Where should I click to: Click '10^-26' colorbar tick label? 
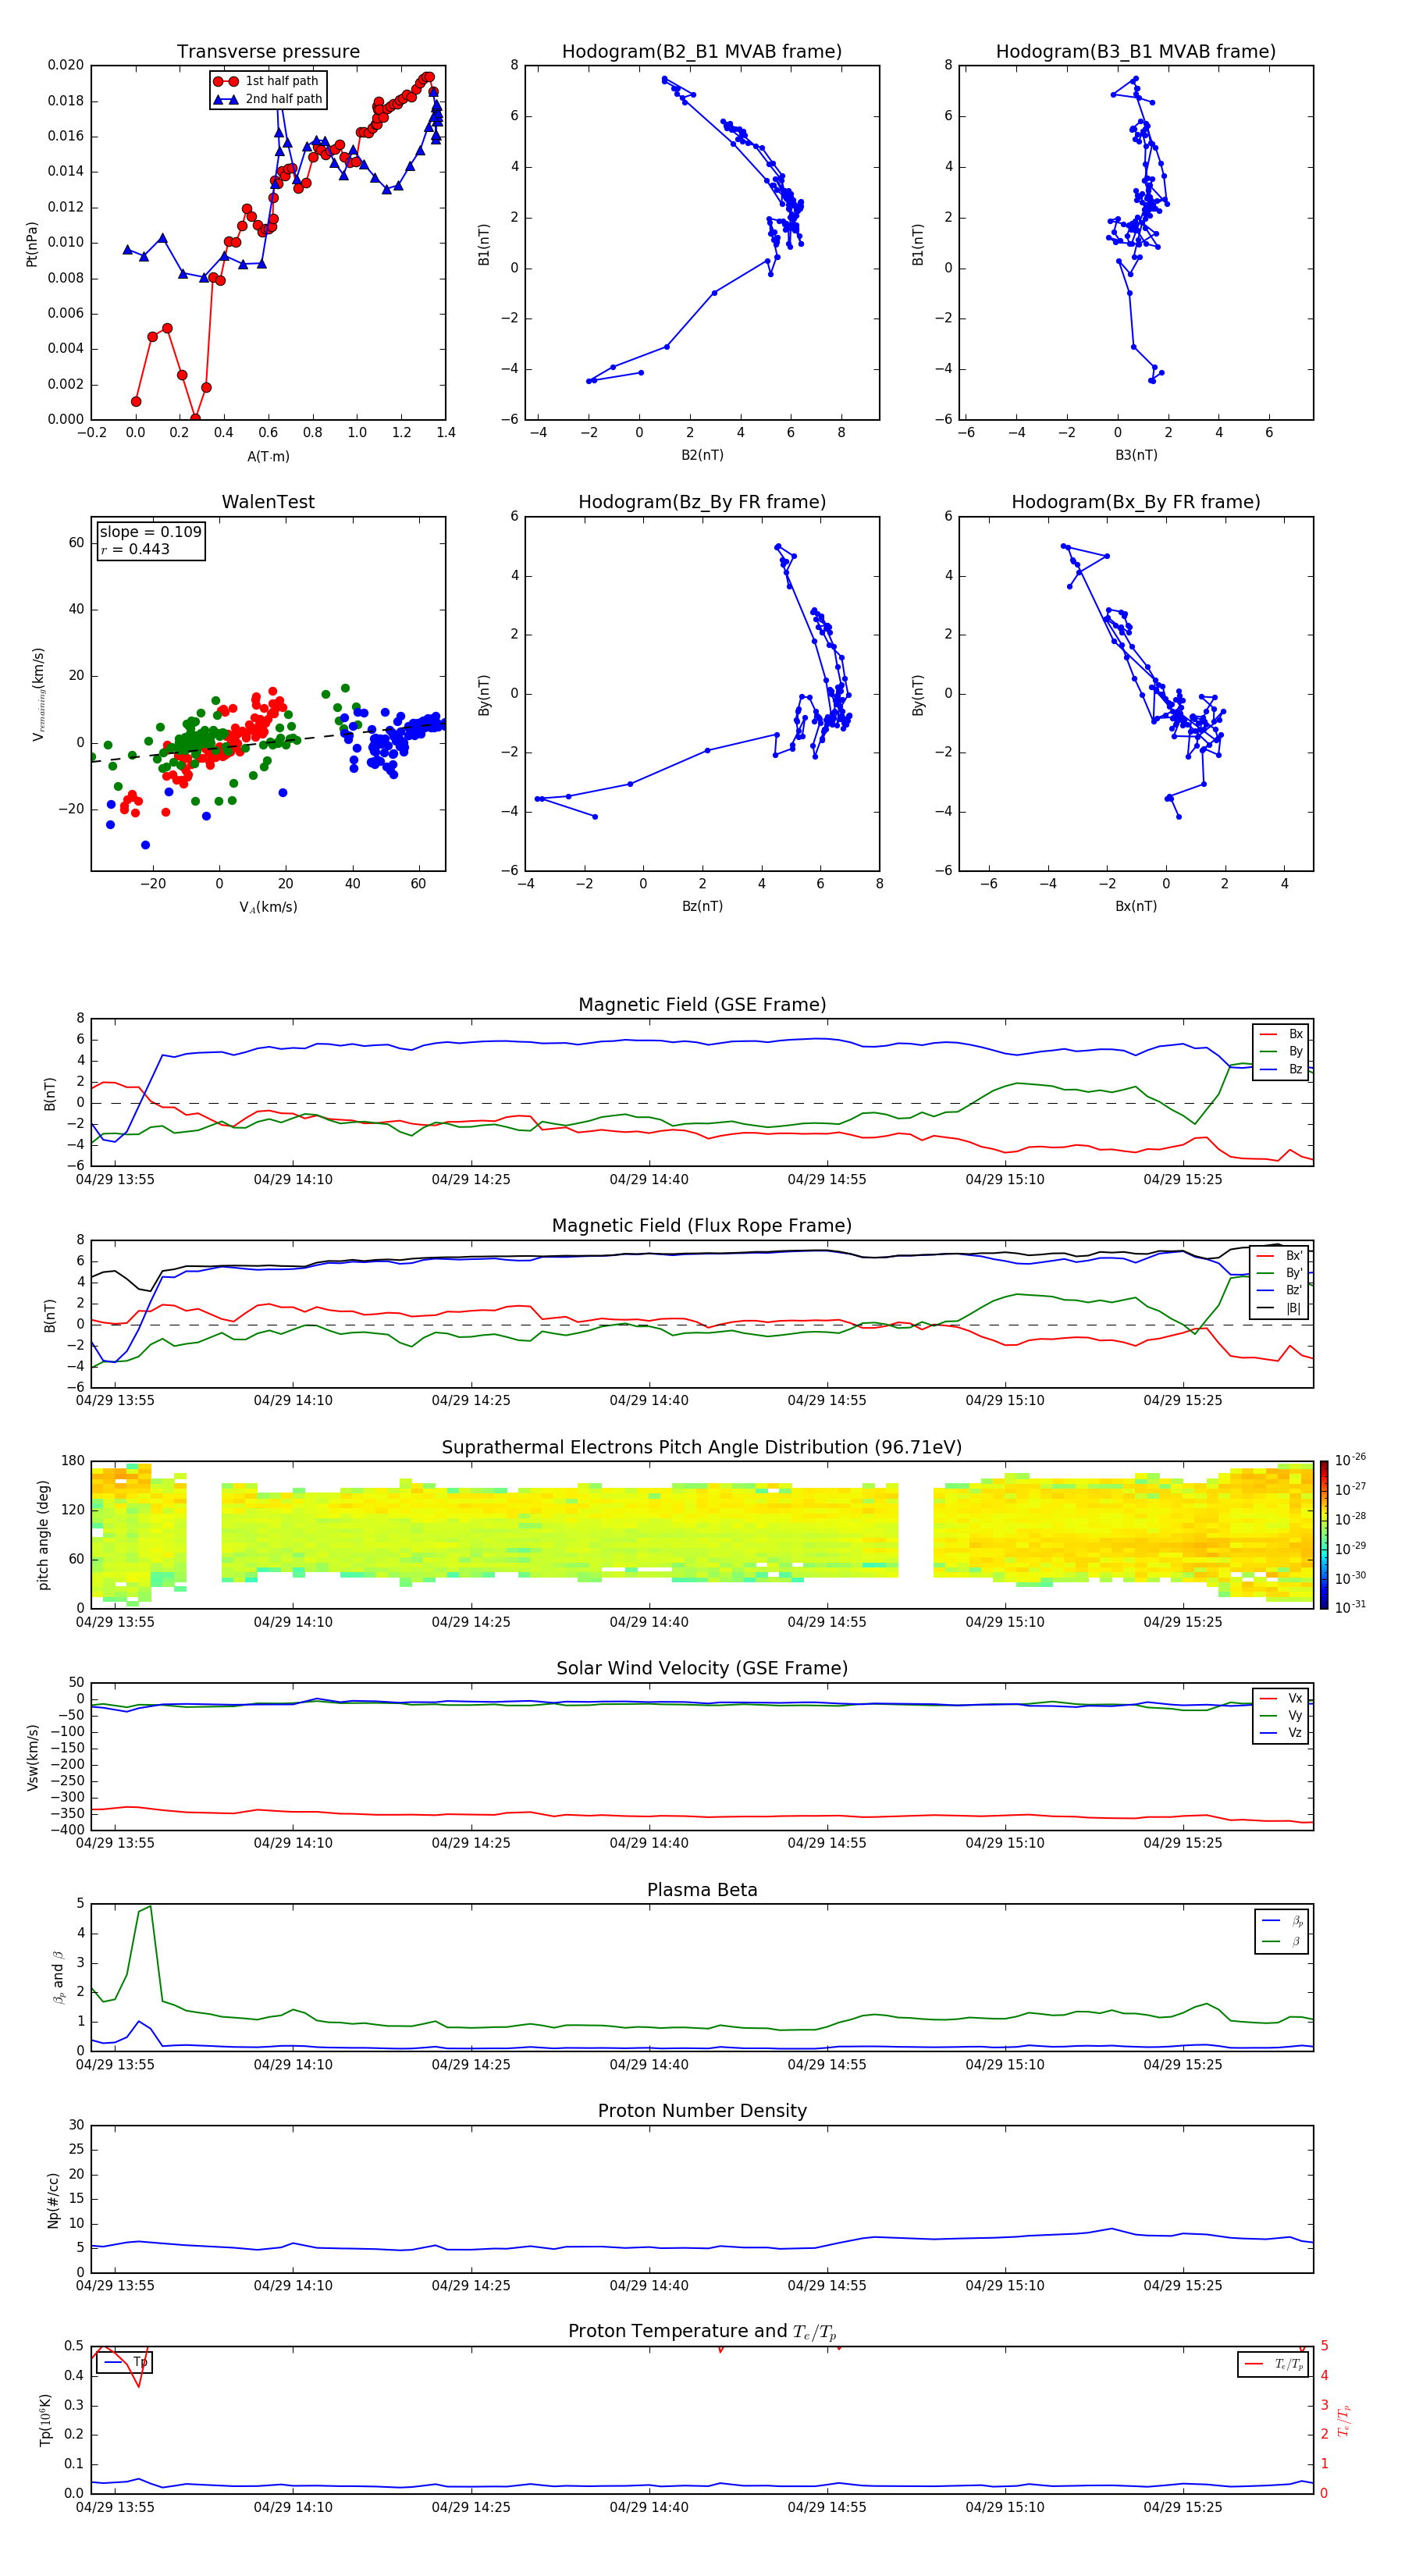click(1350, 1460)
